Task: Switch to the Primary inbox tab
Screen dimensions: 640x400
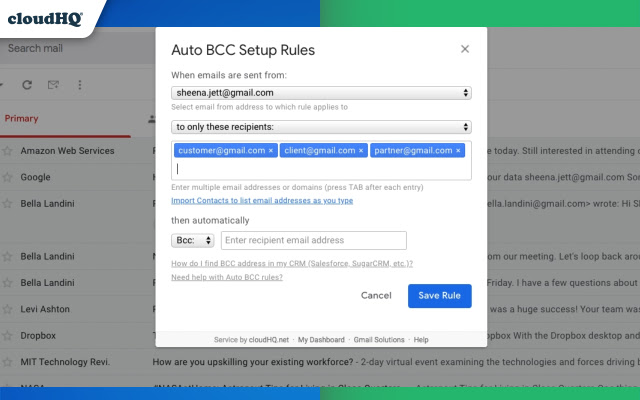Action: pos(22,118)
